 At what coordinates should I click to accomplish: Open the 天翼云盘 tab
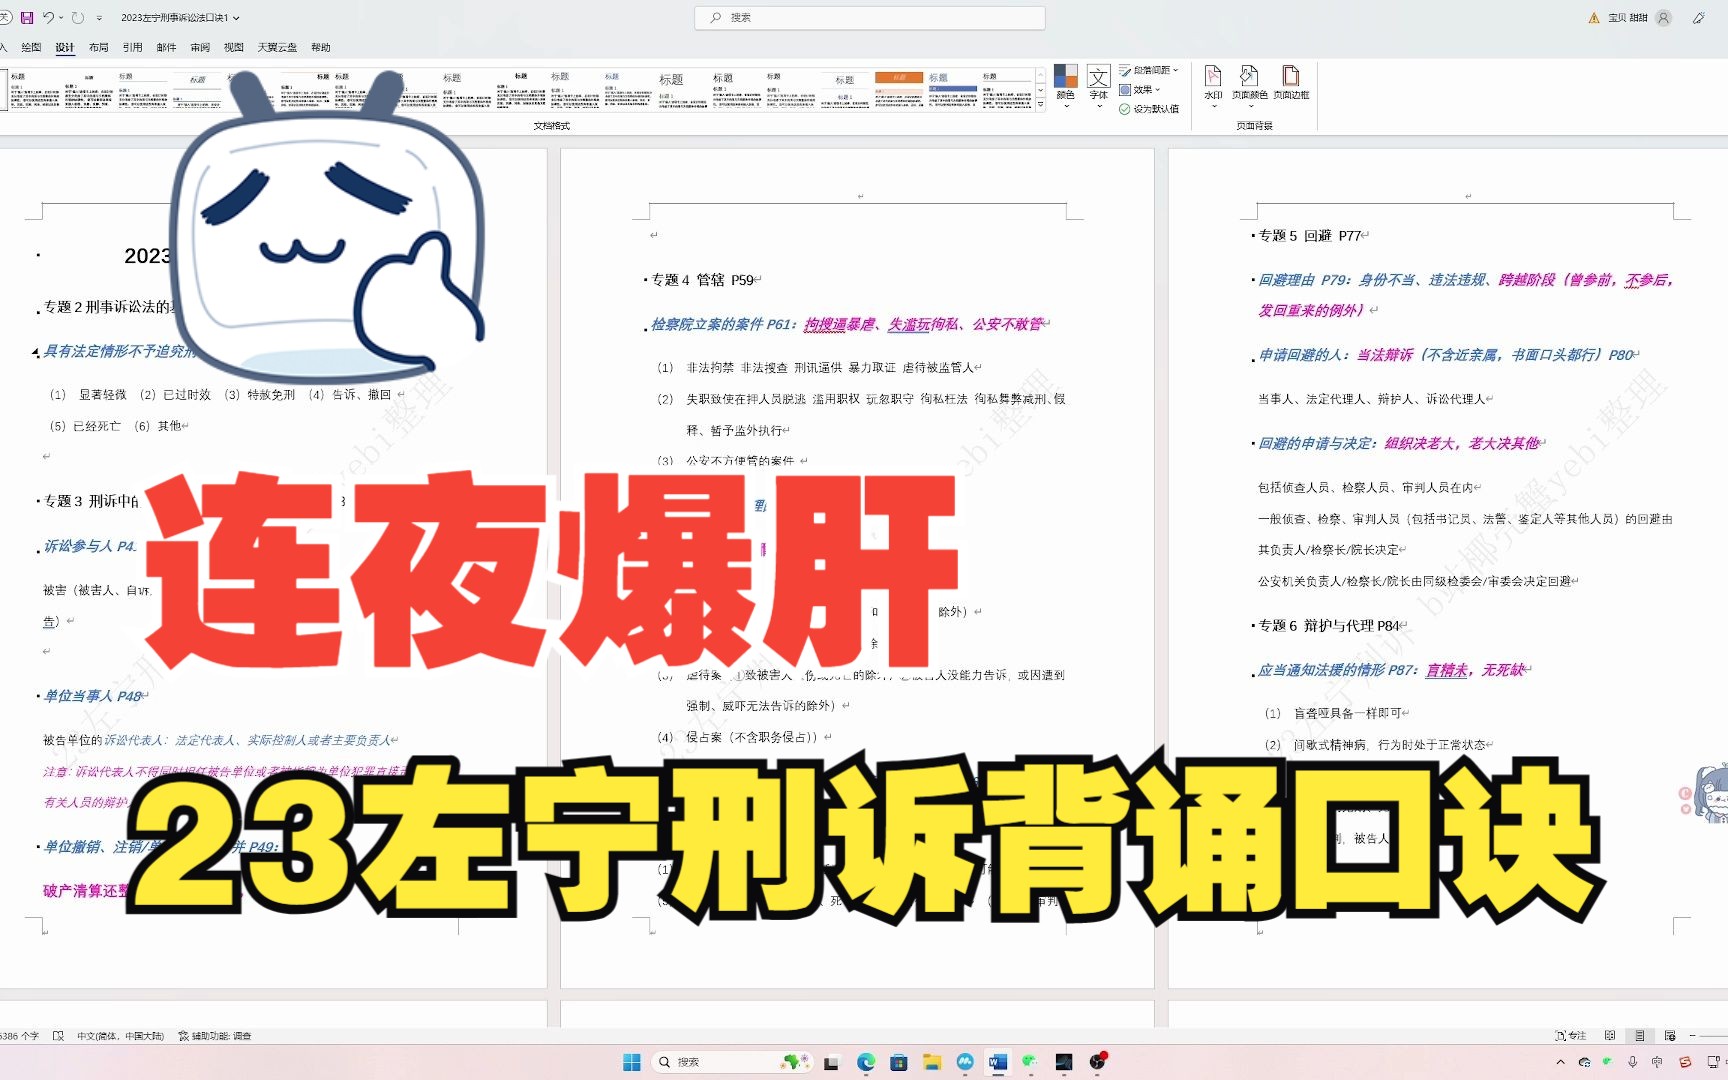277,47
